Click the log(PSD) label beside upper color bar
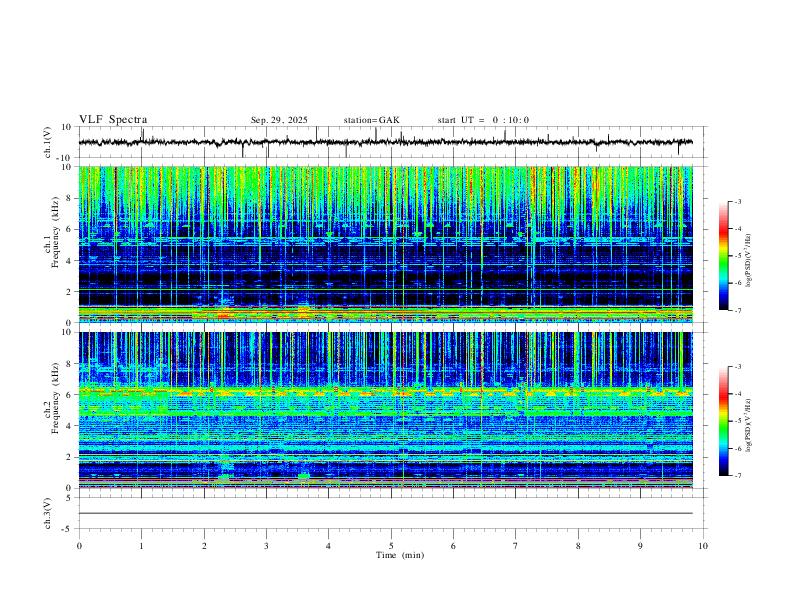Viewport: 792px width, 612px height. (x=748, y=261)
